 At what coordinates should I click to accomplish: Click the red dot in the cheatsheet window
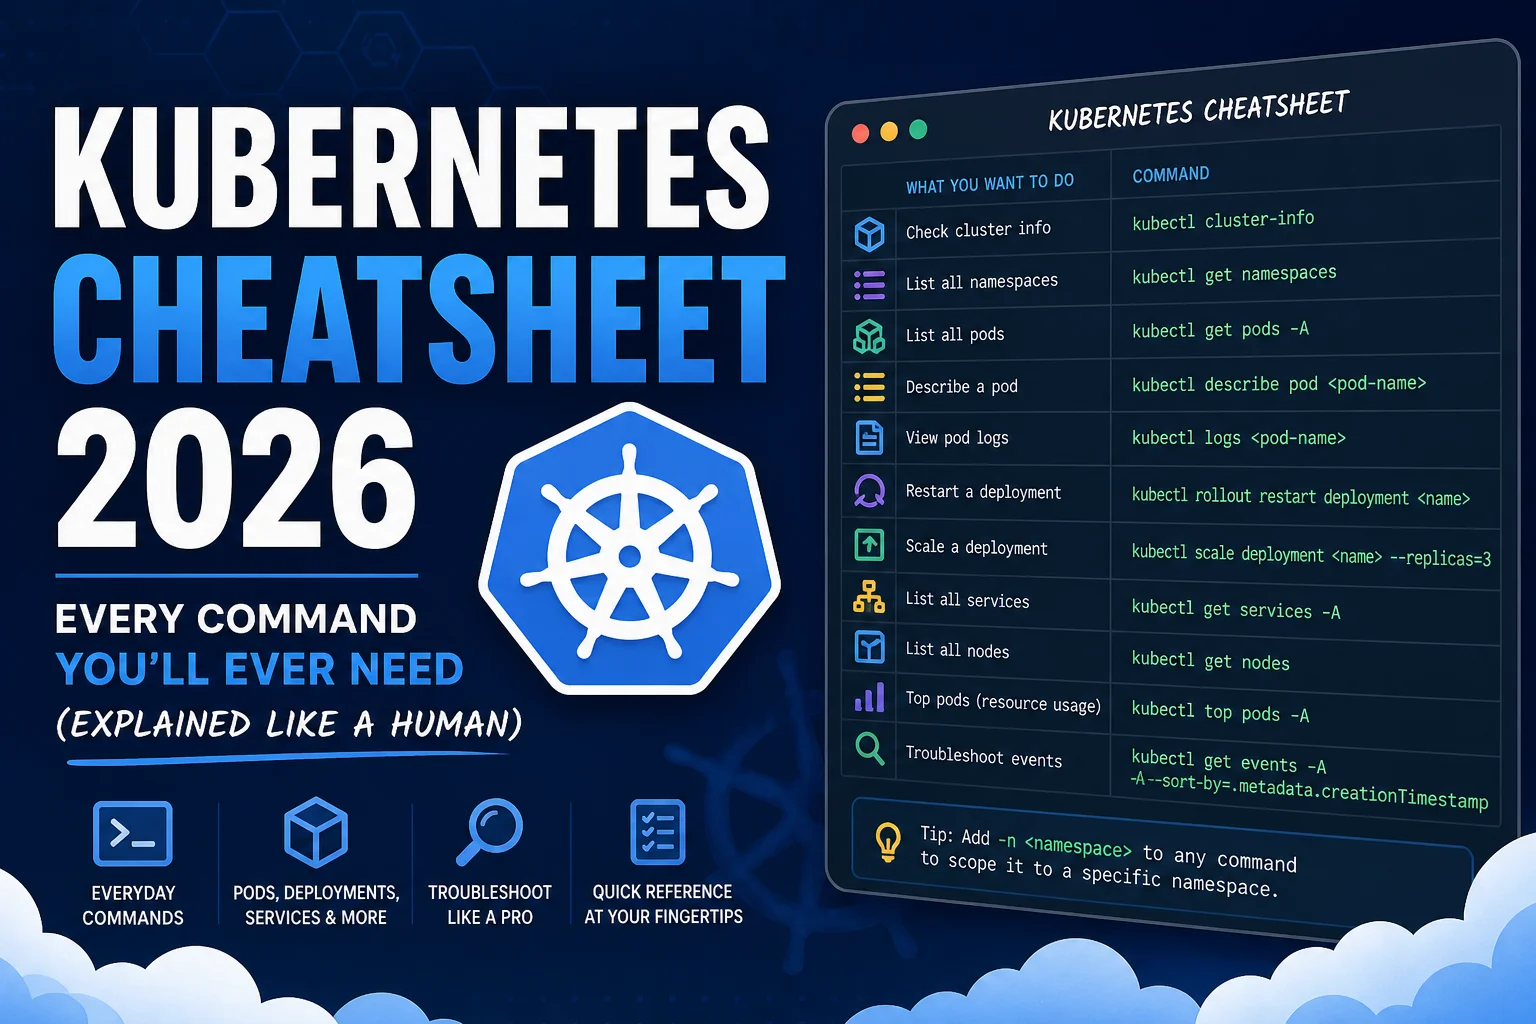[x=860, y=134]
